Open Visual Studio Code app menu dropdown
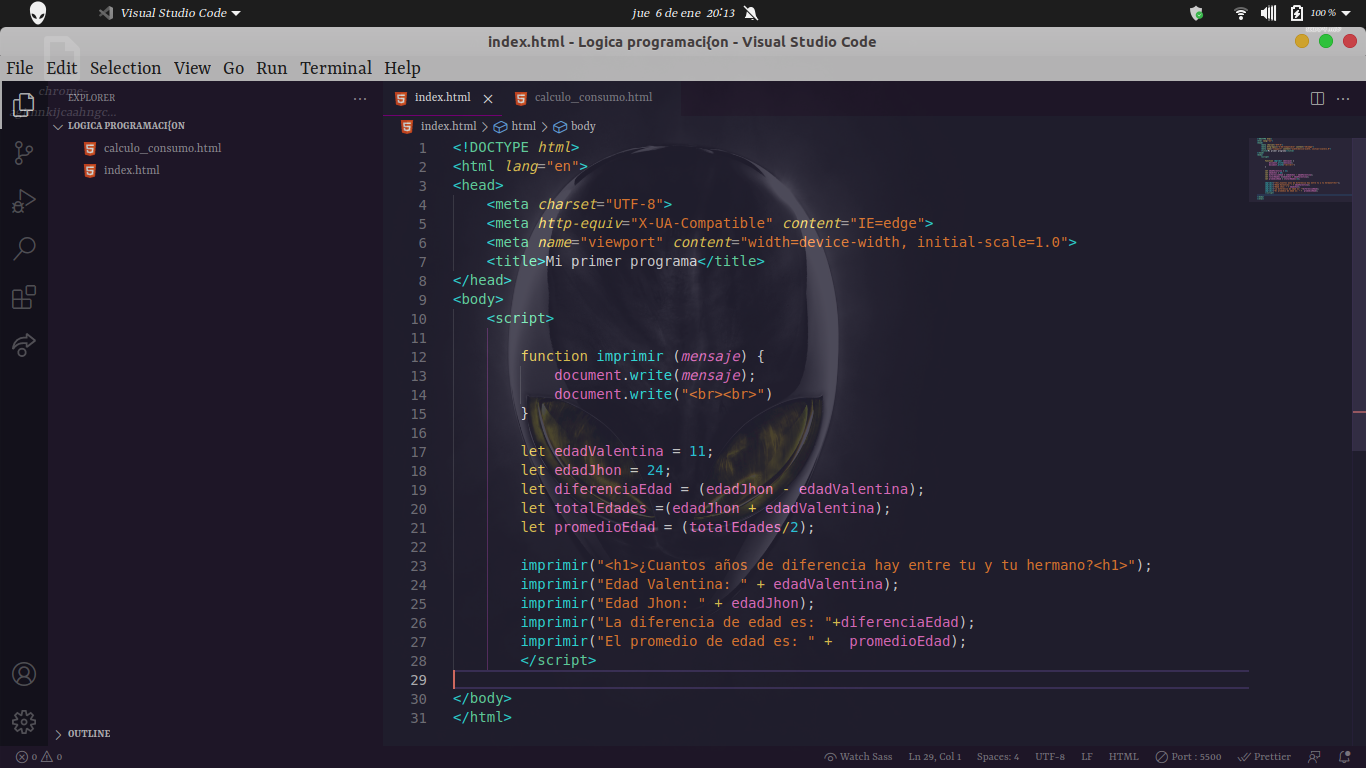 tap(170, 13)
